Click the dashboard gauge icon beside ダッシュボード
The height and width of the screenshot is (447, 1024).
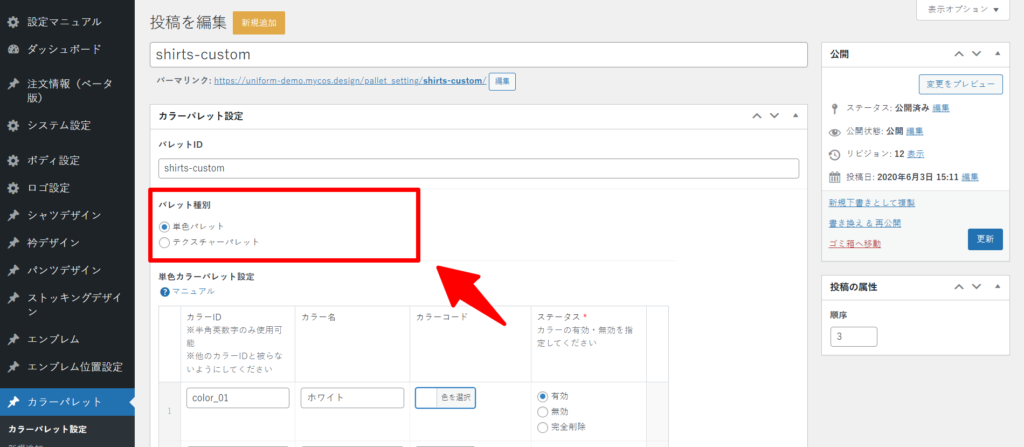point(13,50)
